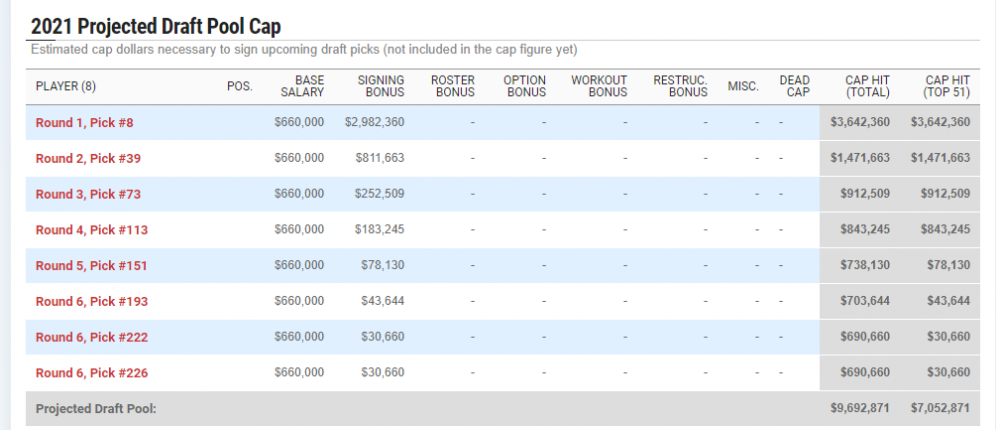Click the Round 6, Pick #193 link

click(x=91, y=301)
